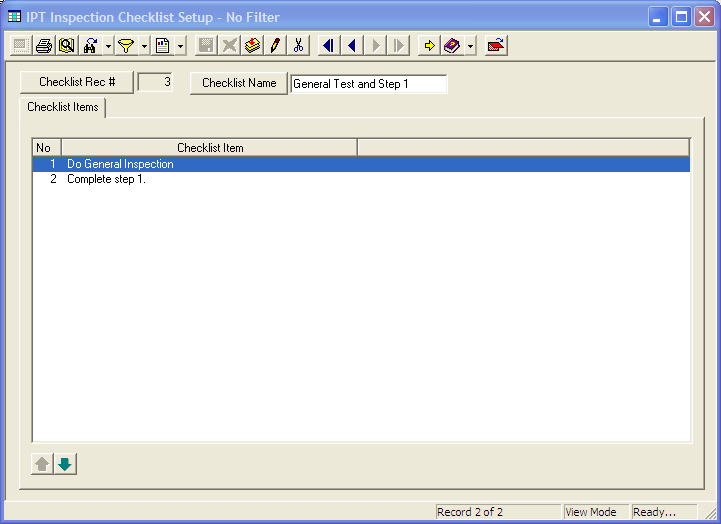Select the Complete step 1. row
The height and width of the screenshot is (524, 721).
pos(361,179)
